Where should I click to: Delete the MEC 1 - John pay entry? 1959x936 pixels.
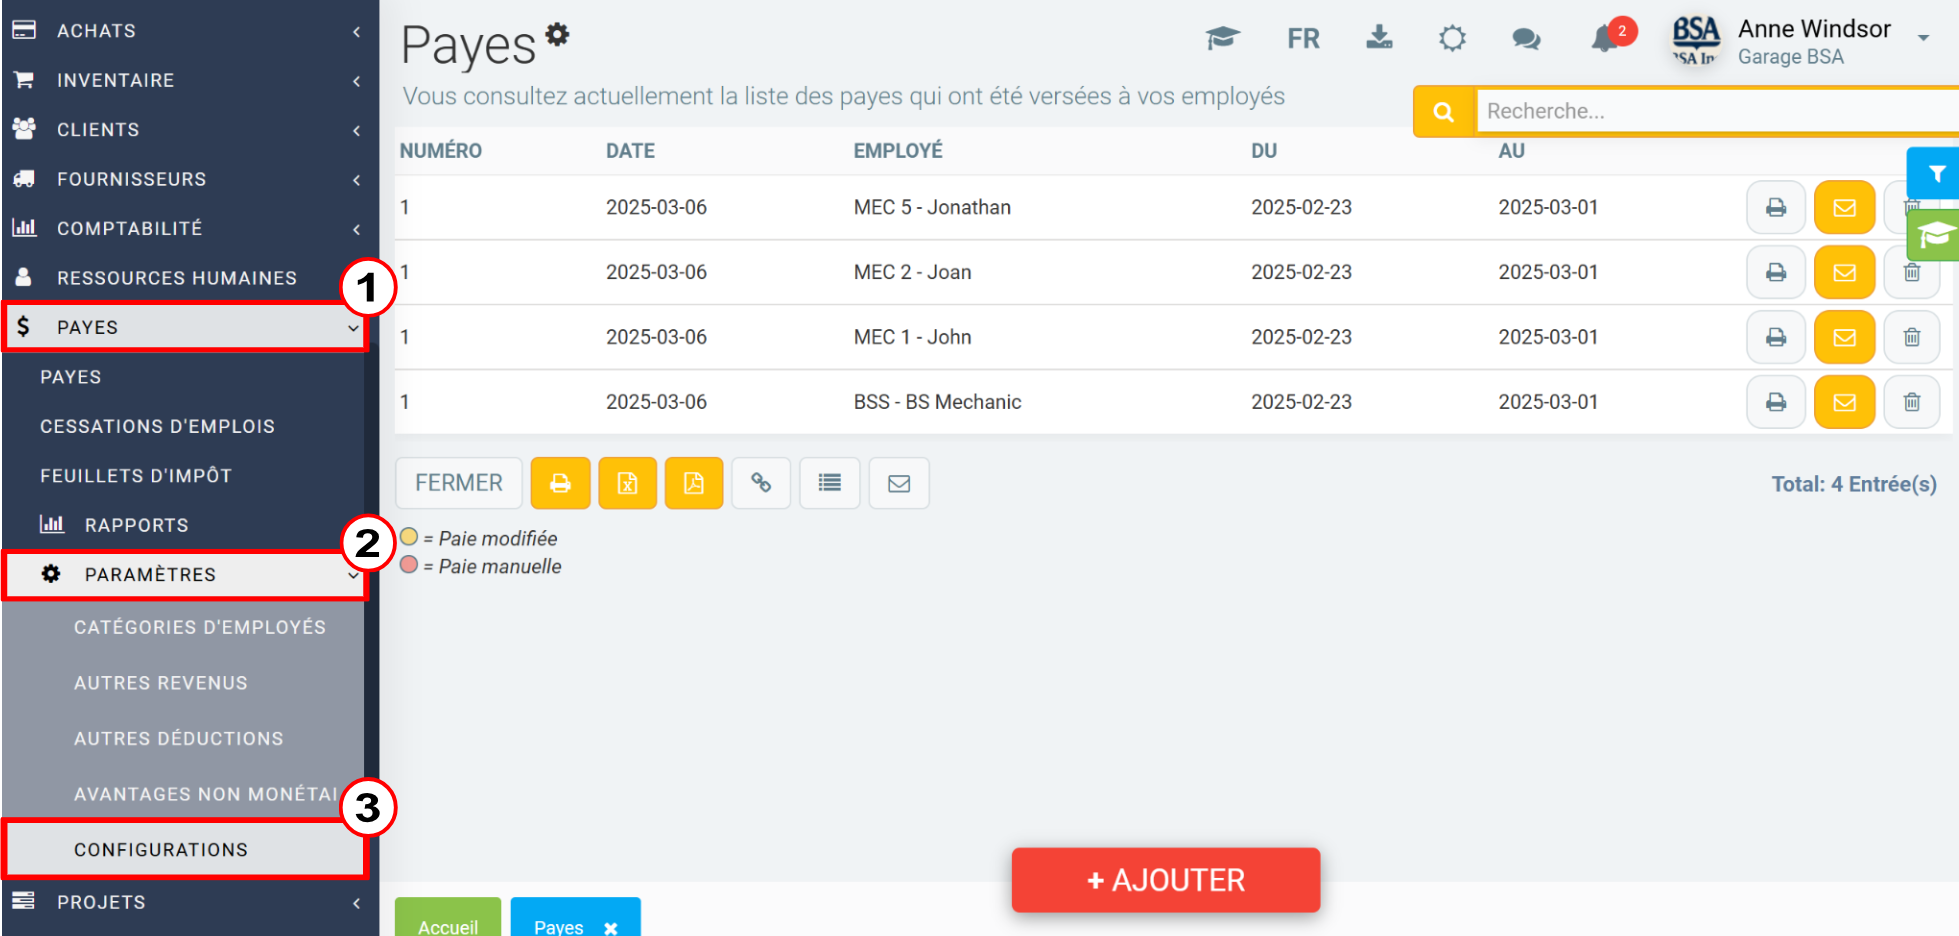(1911, 338)
